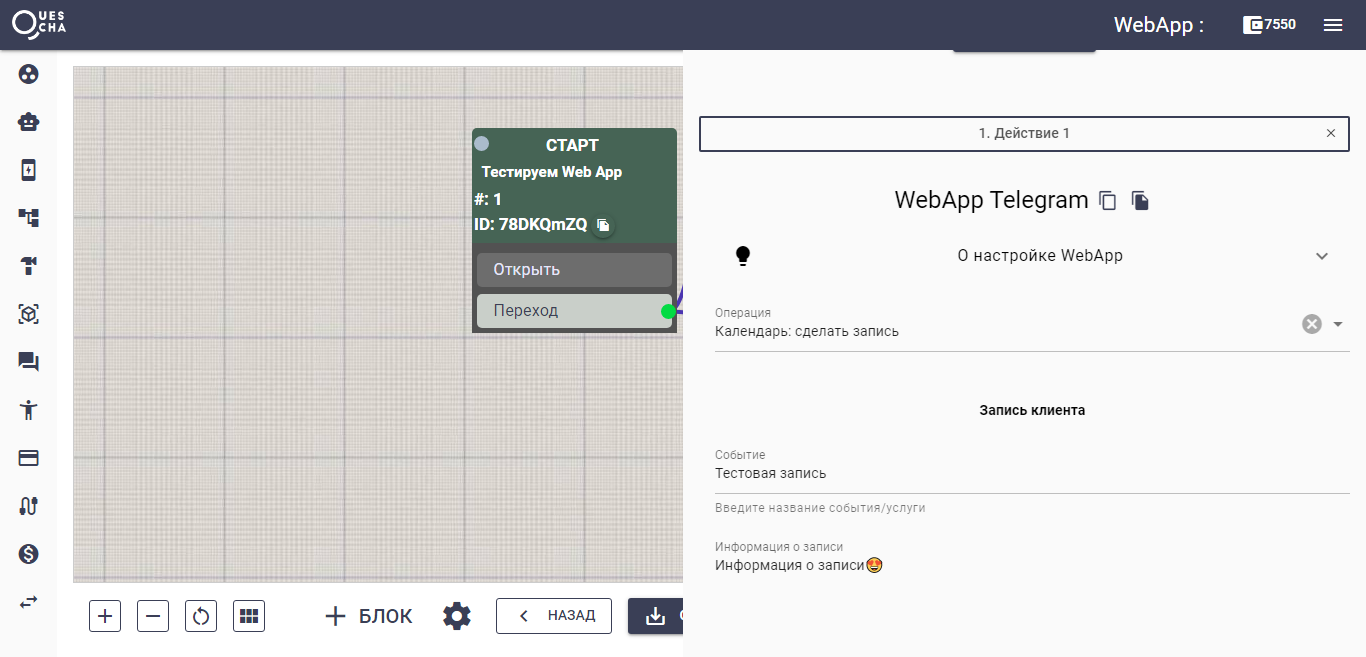Click the lightbulb hint icon near WebApp settings
The image size is (1366, 657).
(743, 255)
